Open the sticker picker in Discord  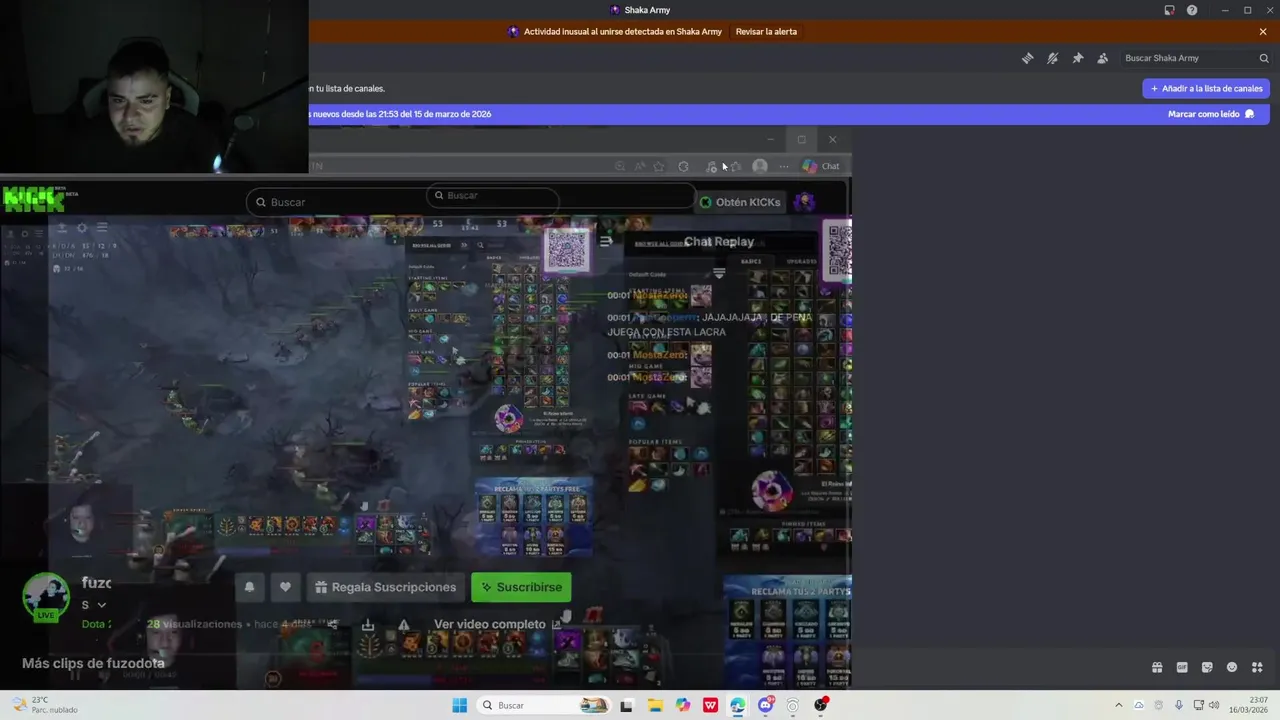[1207, 667]
